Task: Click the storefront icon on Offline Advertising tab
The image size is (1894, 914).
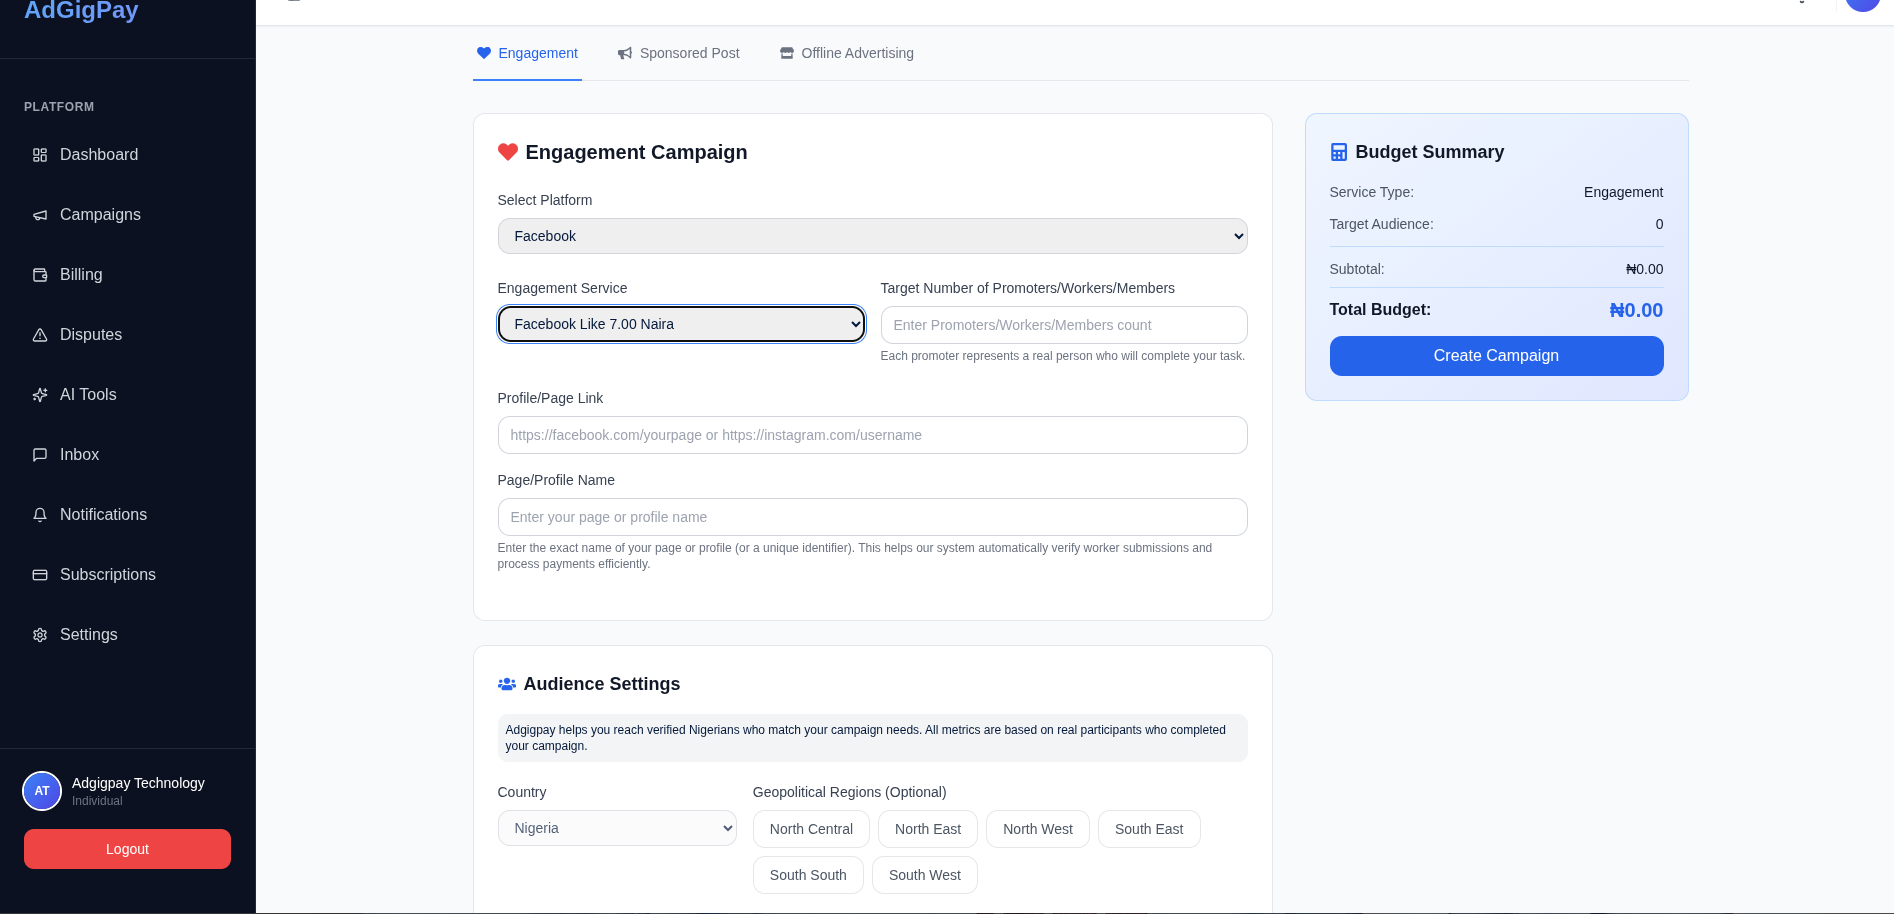Action: 787,53
